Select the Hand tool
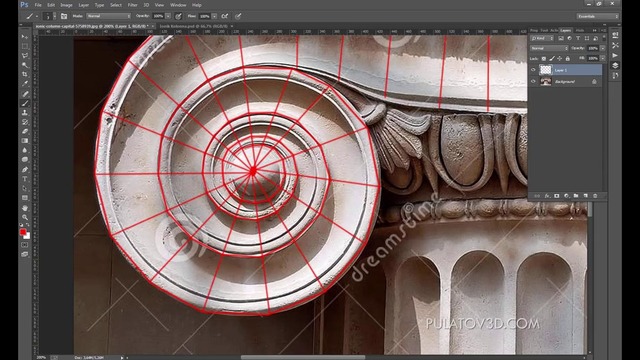The image size is (640, 360). [x=24, y=208]
